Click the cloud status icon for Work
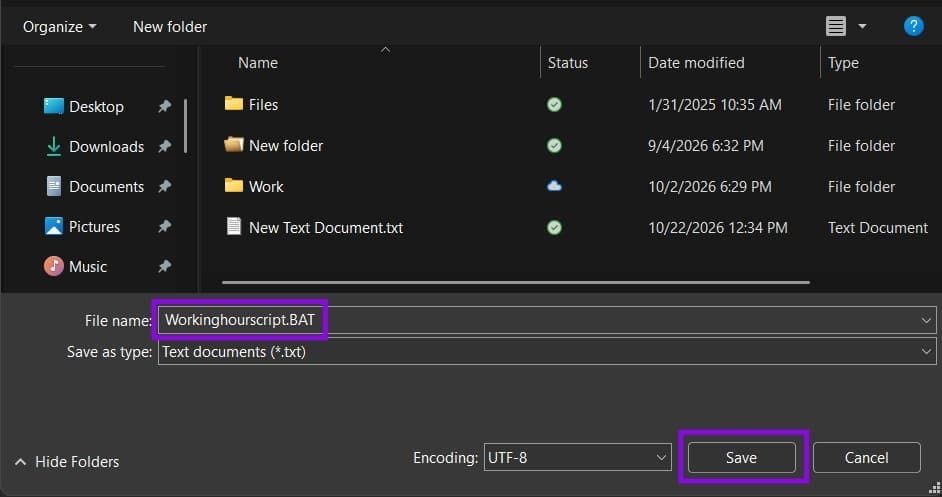The image size is (942, 497). click(554, 186)
